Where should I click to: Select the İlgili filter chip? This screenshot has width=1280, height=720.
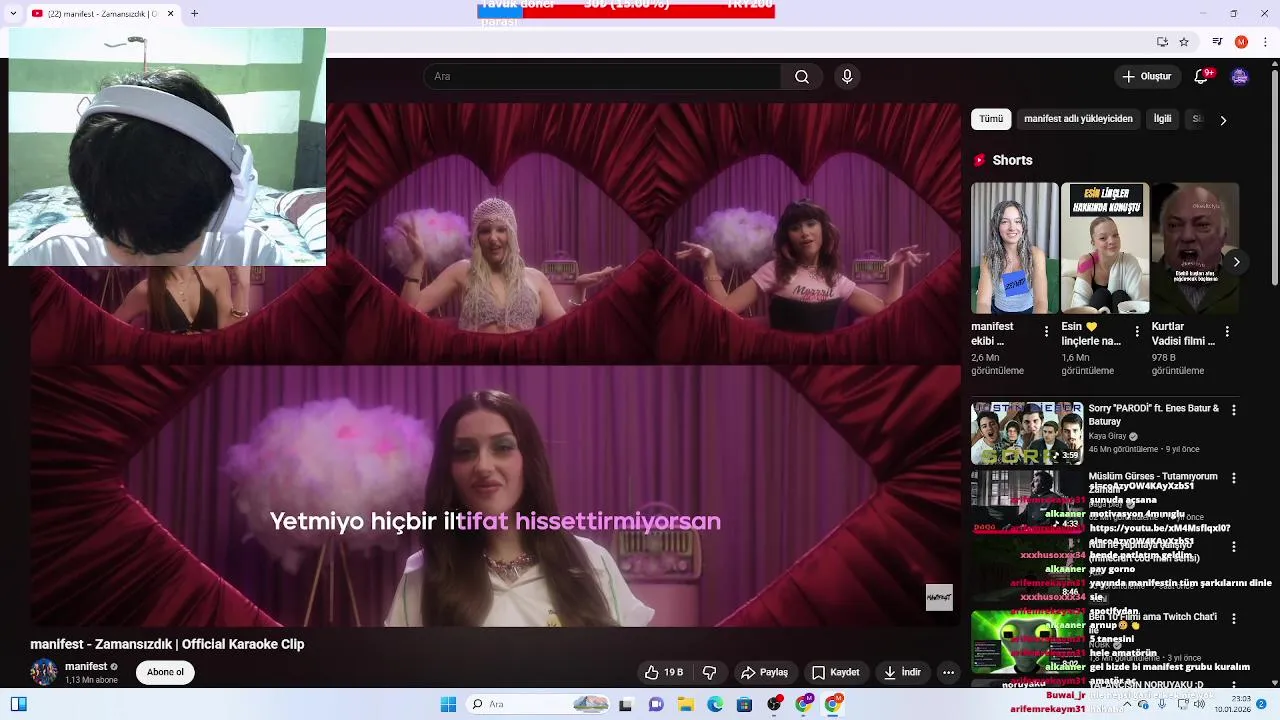pos(1162,119)
